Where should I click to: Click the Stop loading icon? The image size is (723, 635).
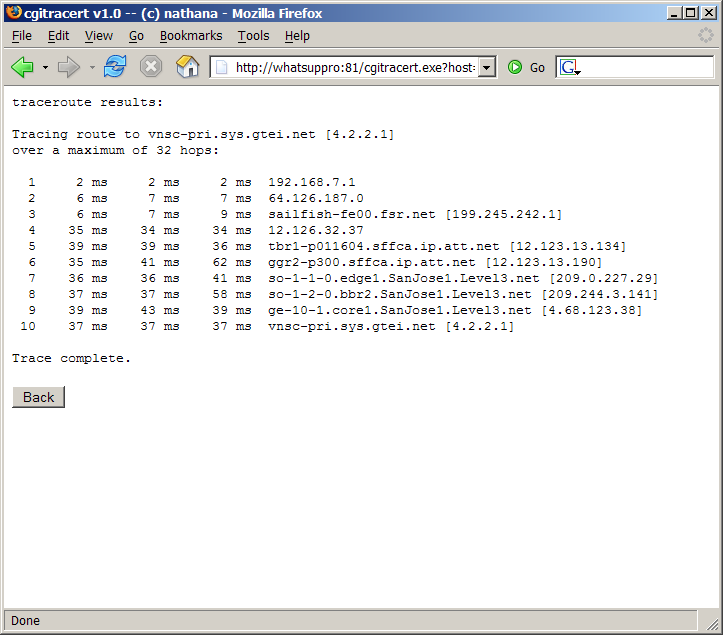[x=150, y=67]
